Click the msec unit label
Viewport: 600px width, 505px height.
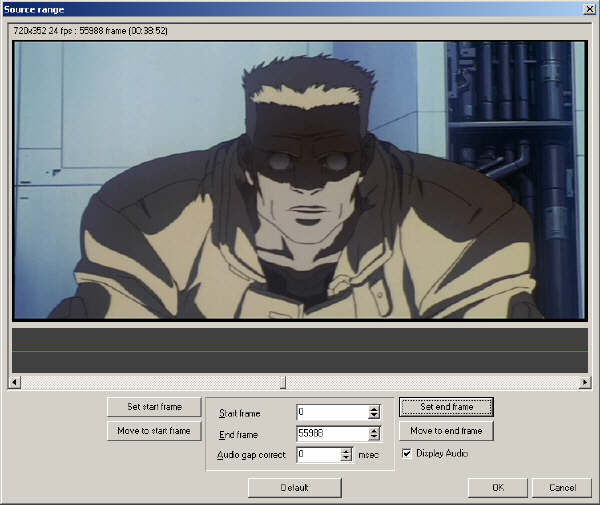[368, 455]
